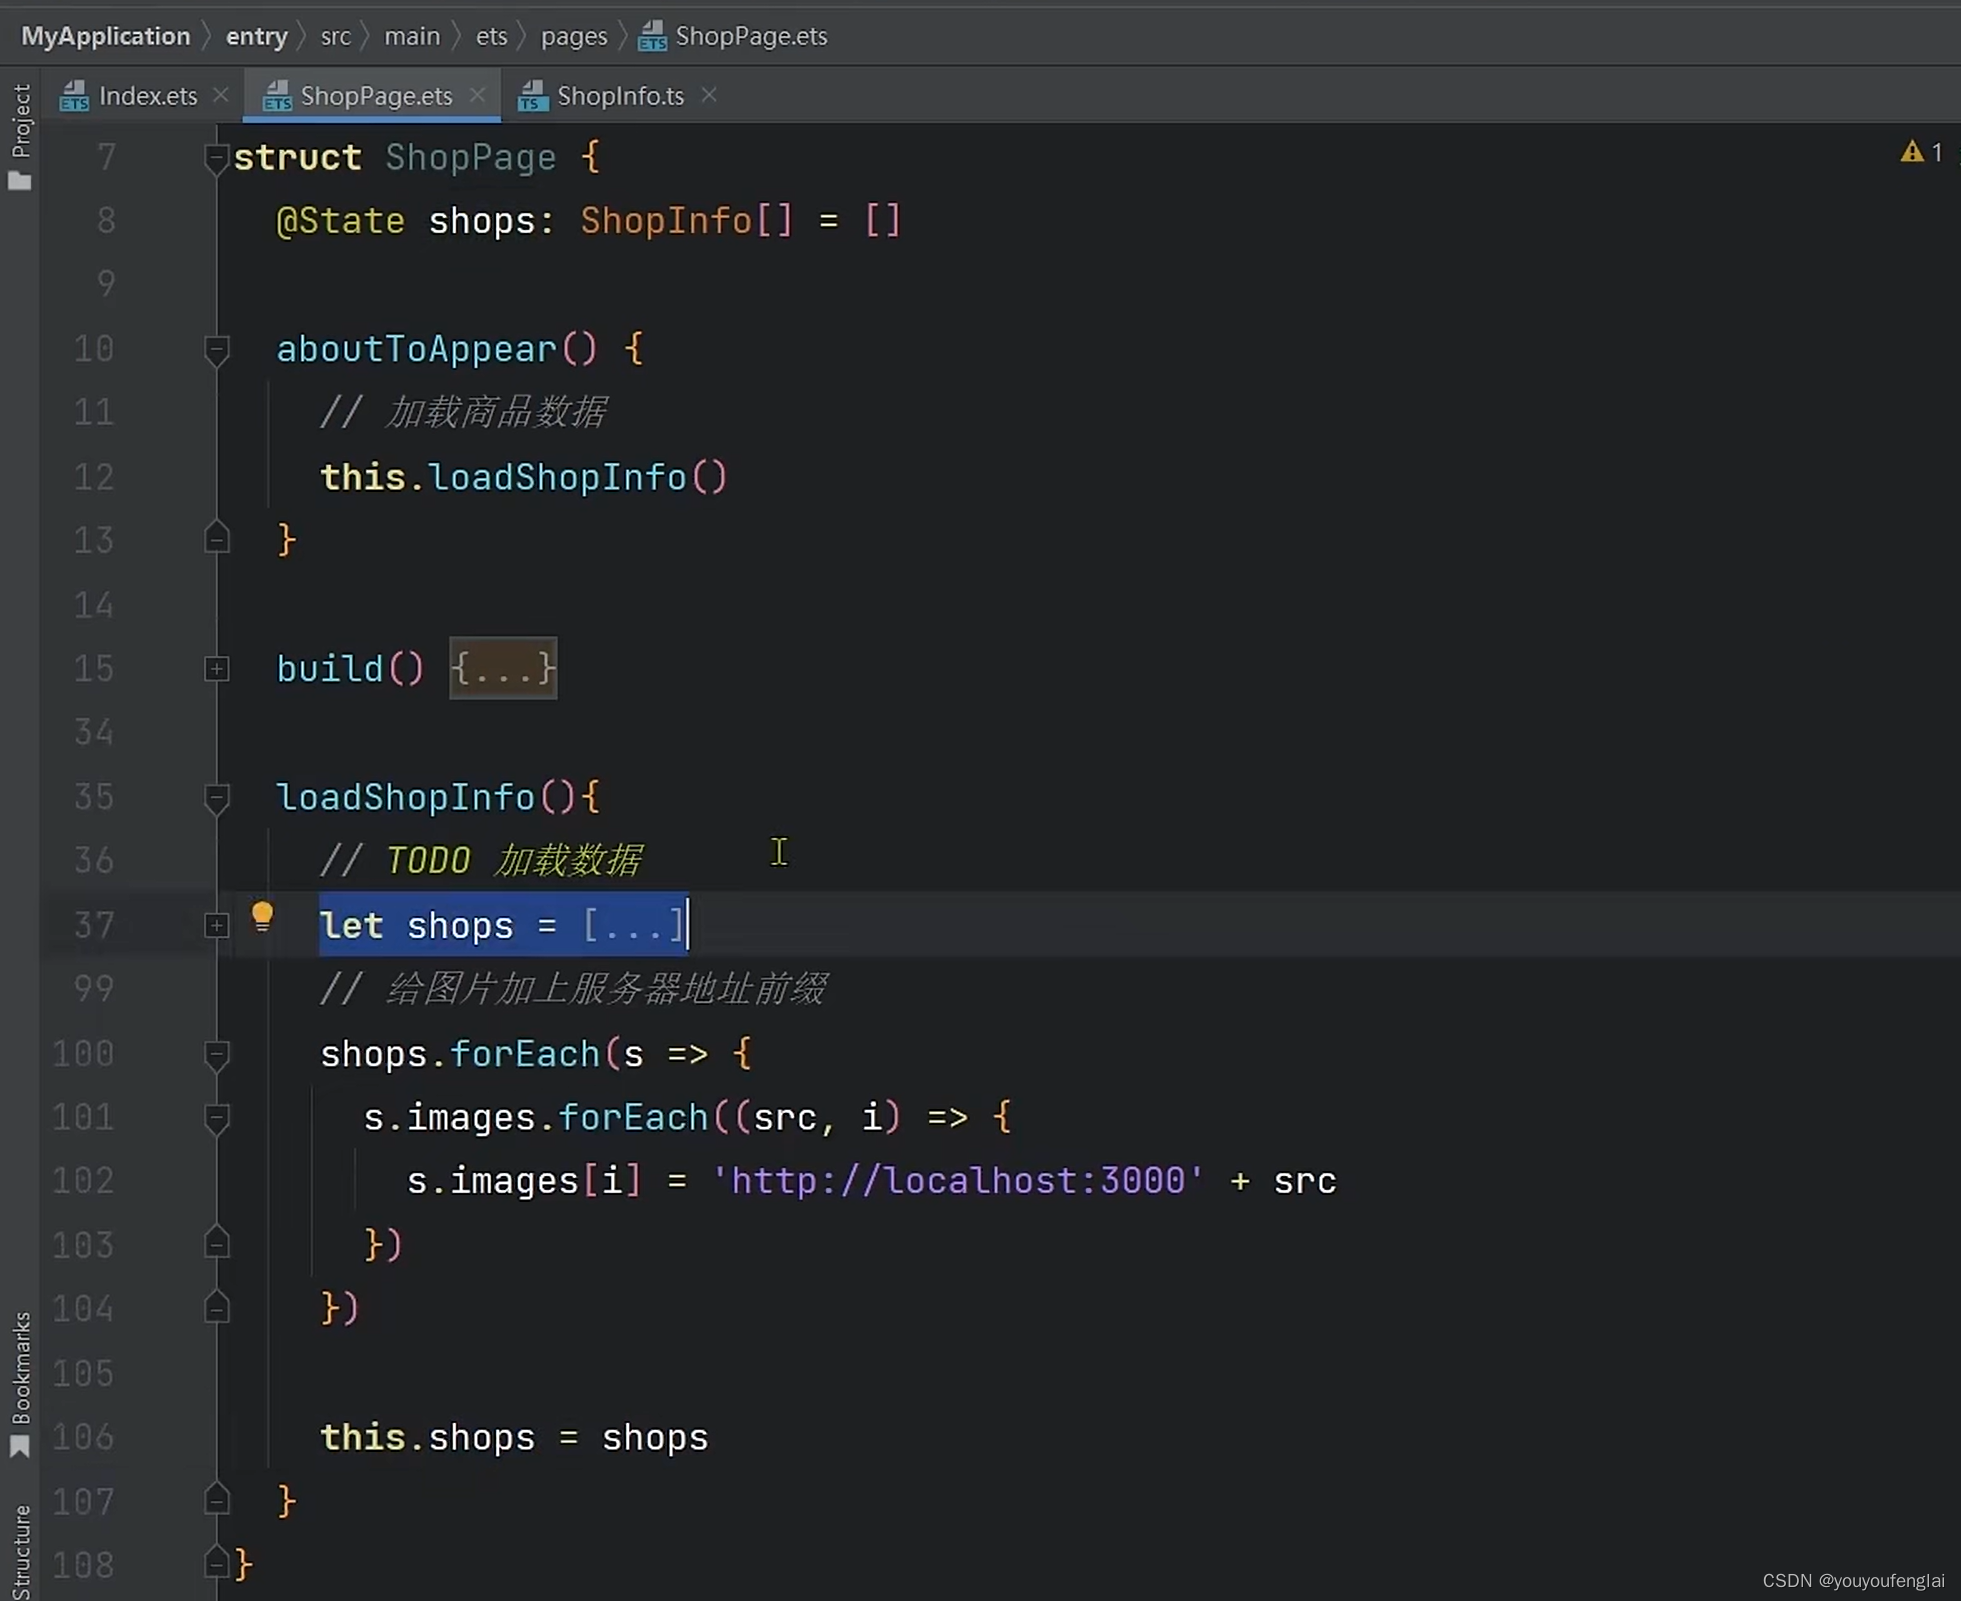Image resolution: width=1961 pixels, height=1601 pixels.
Task: Open the Bookmarks tool window
Action: coord(20,1384)
